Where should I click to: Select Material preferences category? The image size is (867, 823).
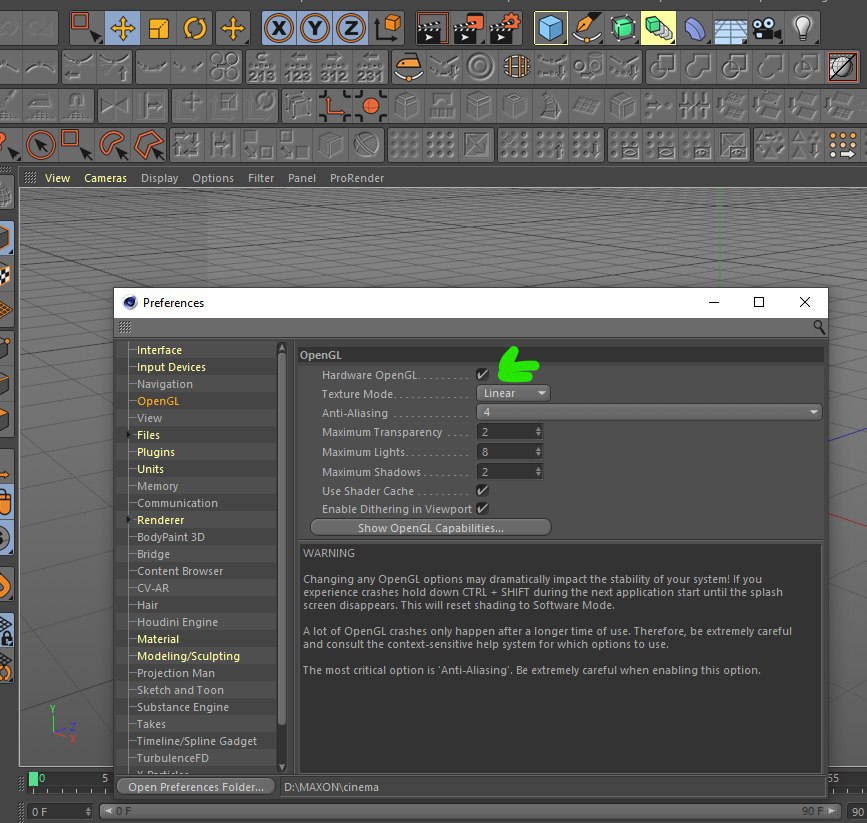158,639
